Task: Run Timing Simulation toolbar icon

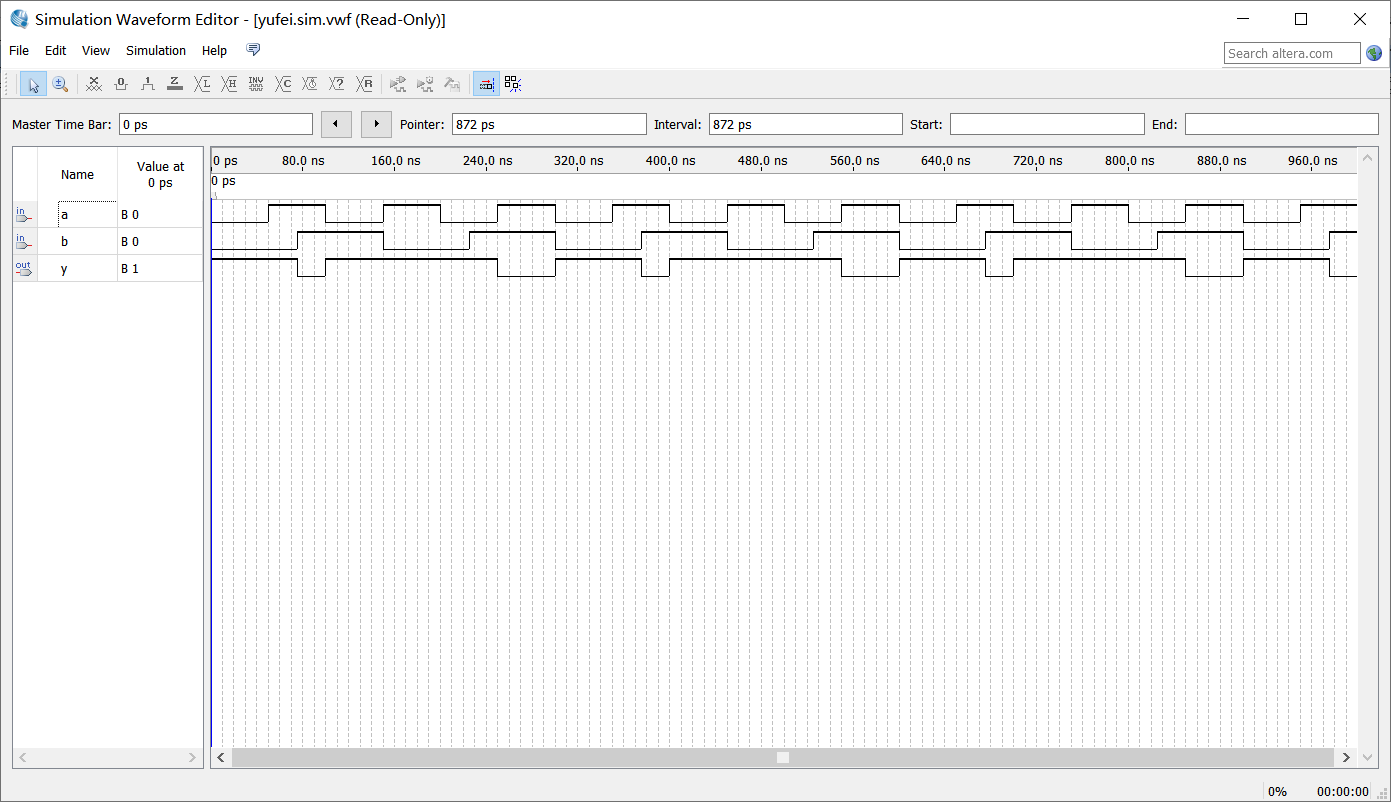Action: click(x=425, y=84)
